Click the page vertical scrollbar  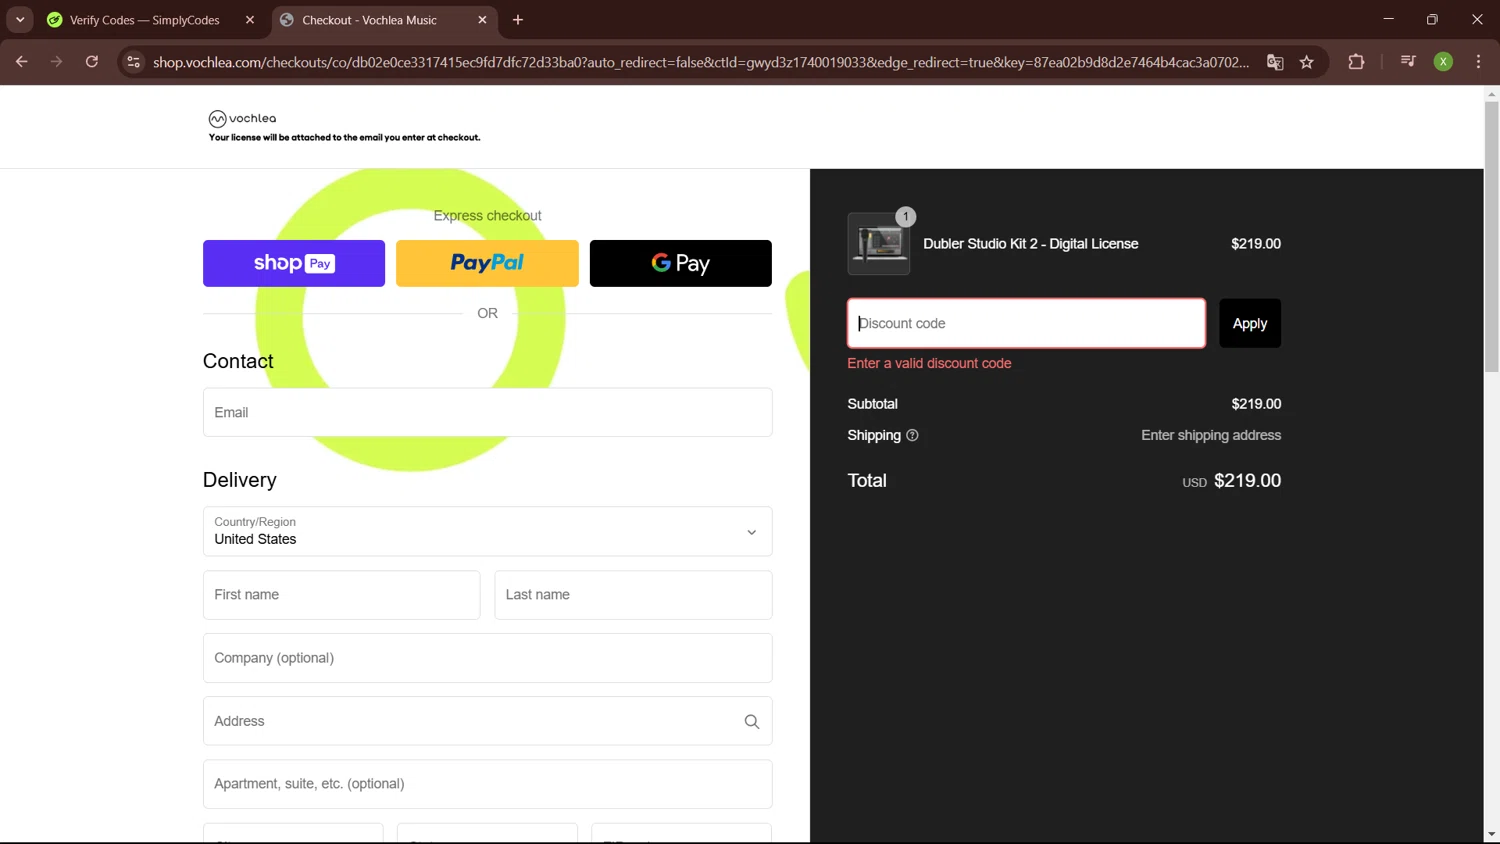(1491, 237)
